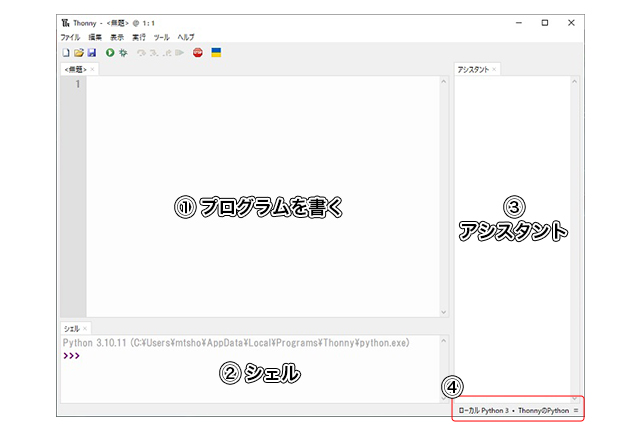Viewport: 640px width, 430px height.
Task: Click the Step over debug icon
Action: pyautogui.click(x=142, y=52)
